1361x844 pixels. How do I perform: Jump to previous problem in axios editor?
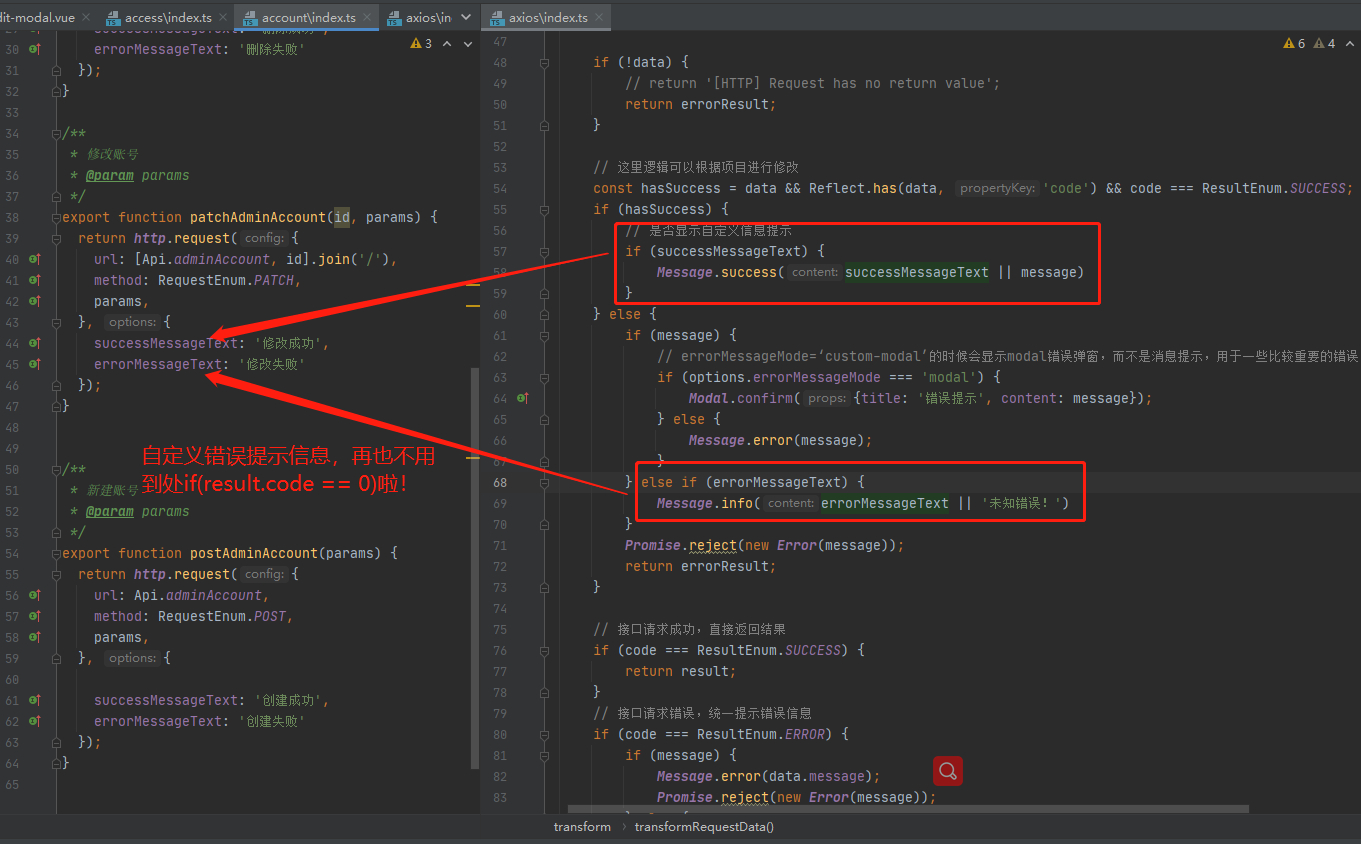(x=1351, y=44)
